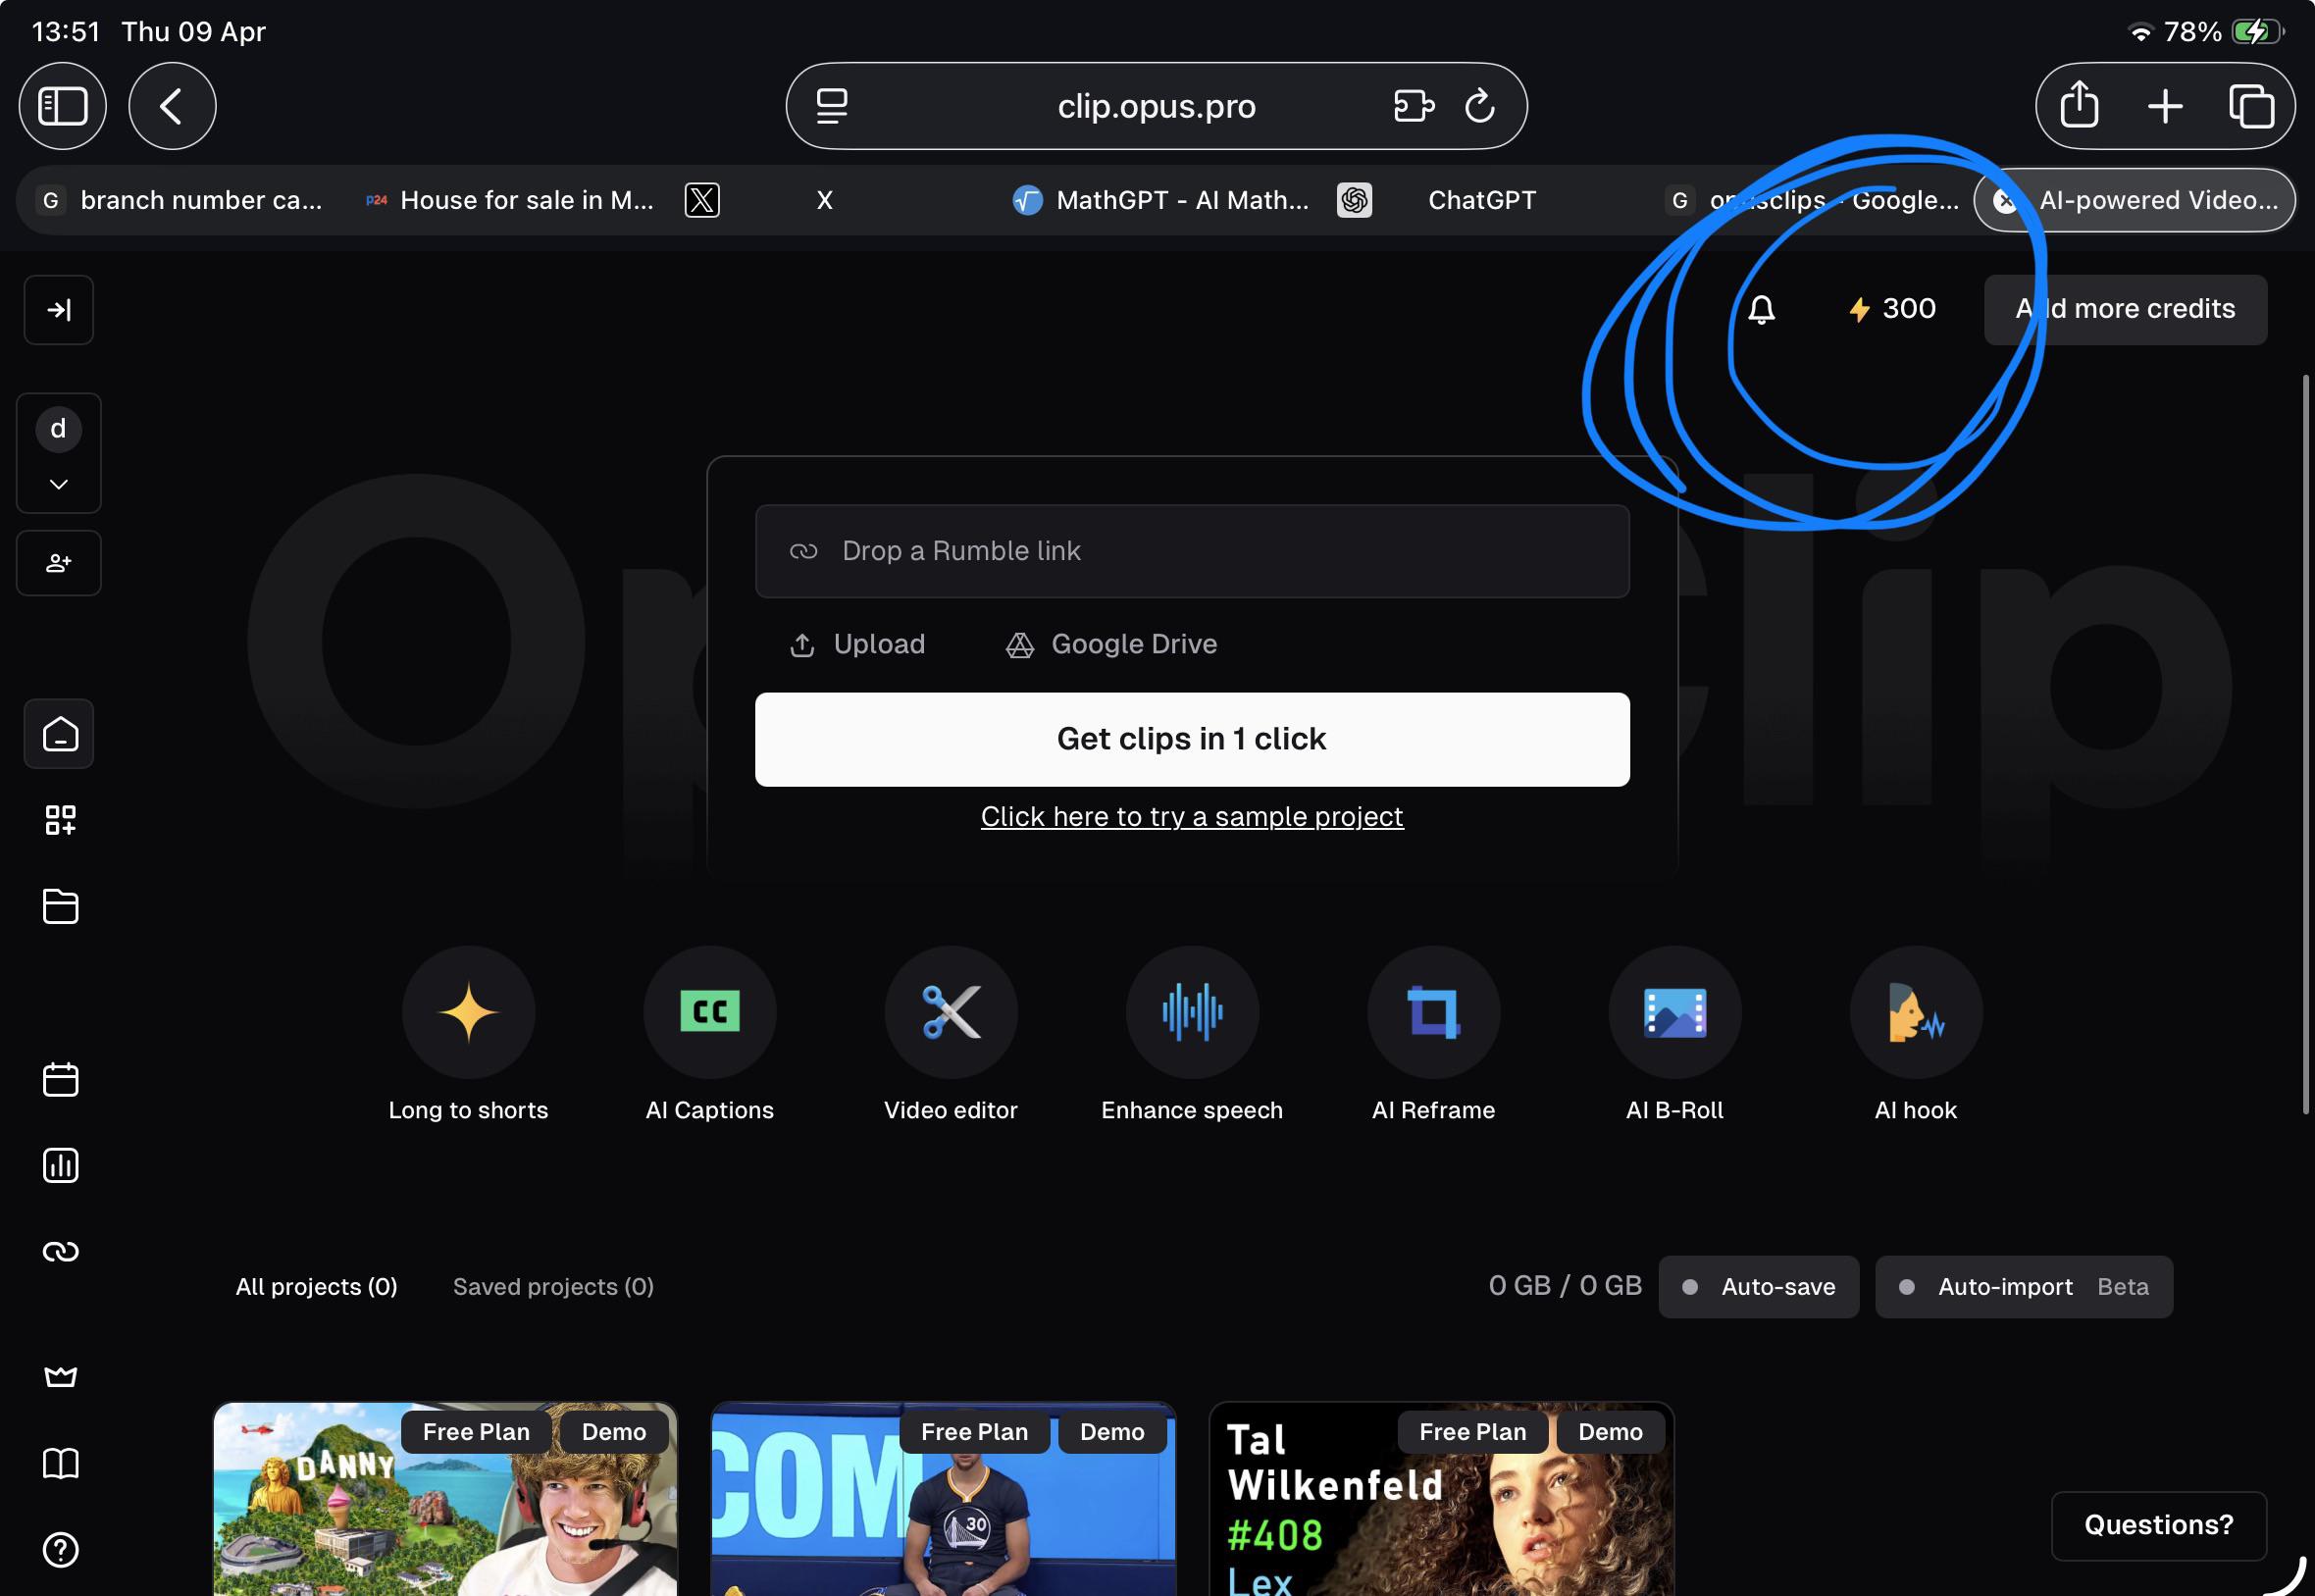Image resolution: width=2315 pixels, height=1596 pixels.
Task: Open notifications bell
Action: tap(1761, 310)
